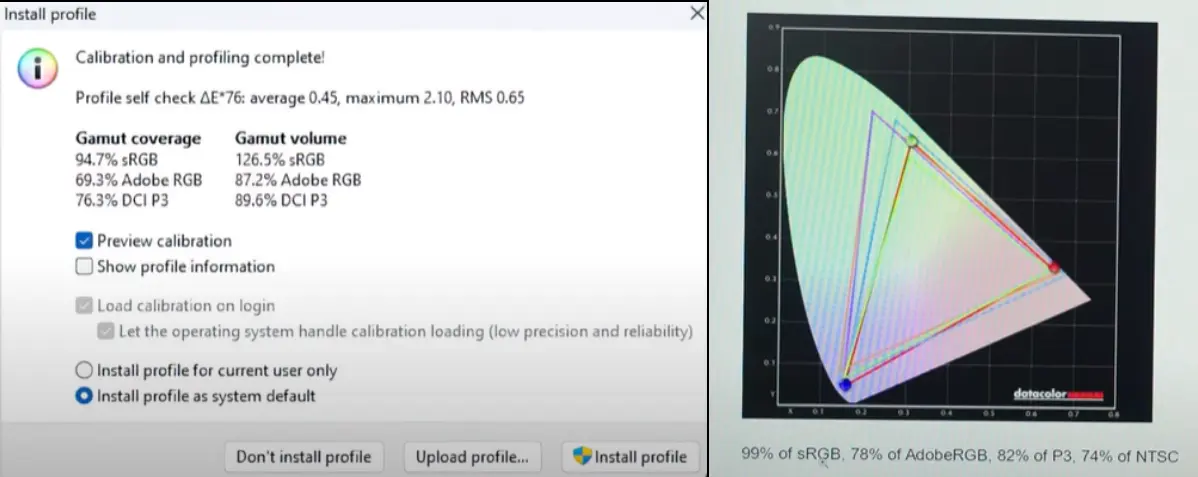Click Calibration and profiling complete! text
Image resolution: width=1198 pixels, height=477 pixels.
199,57
